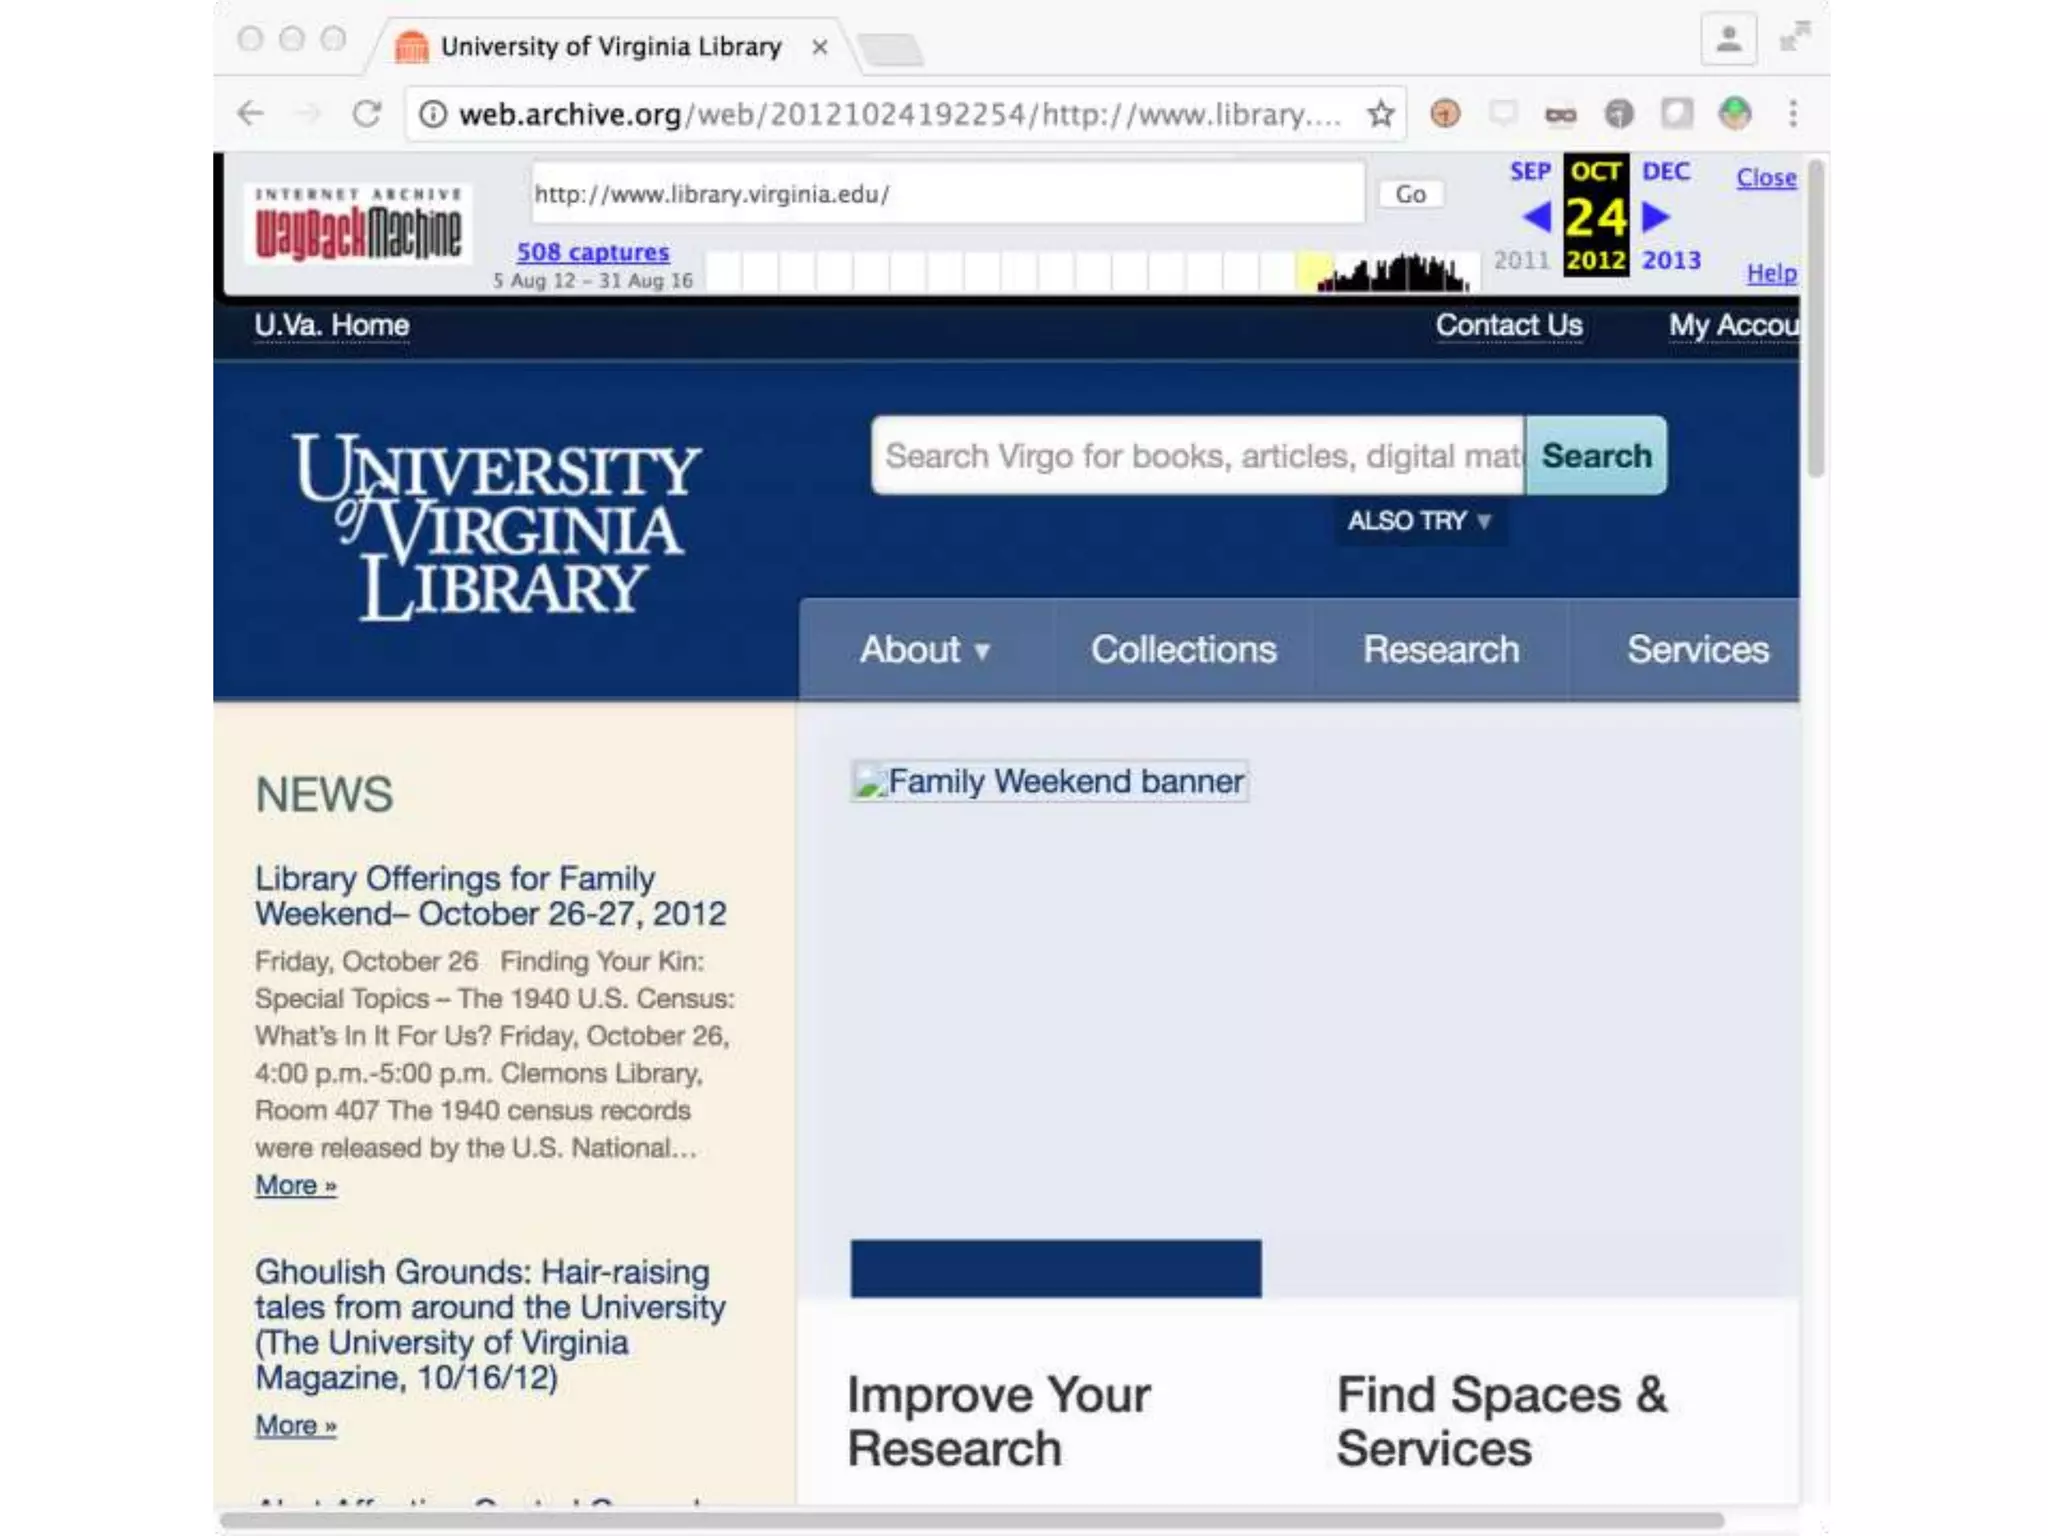Open the 508 captures link
The height and width of the screenshot is (1536, 2048).
pyautogui.click(x=593, y=252)
